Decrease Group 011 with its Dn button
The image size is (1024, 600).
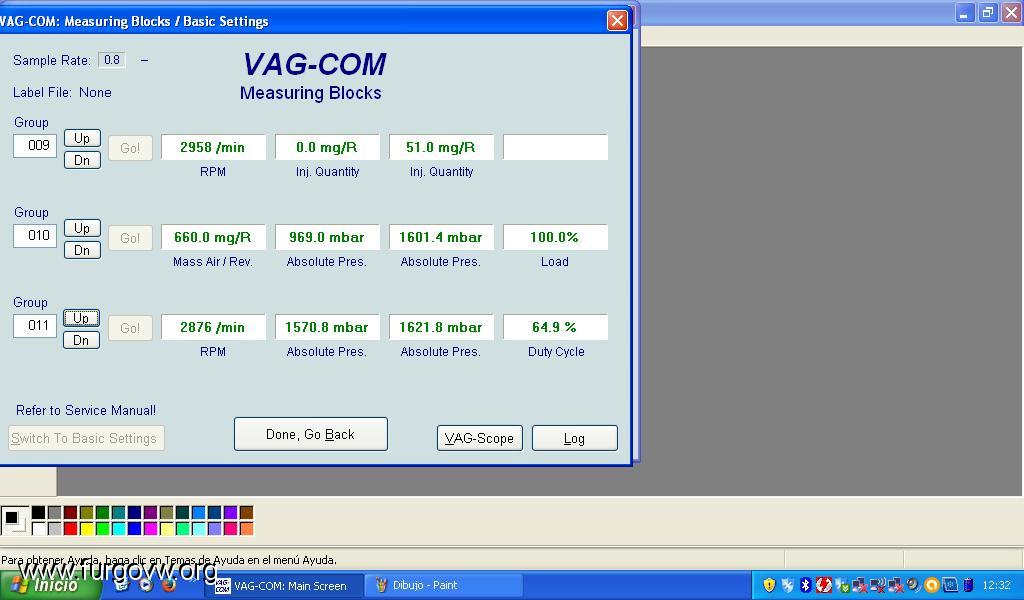tap(81, 340)
